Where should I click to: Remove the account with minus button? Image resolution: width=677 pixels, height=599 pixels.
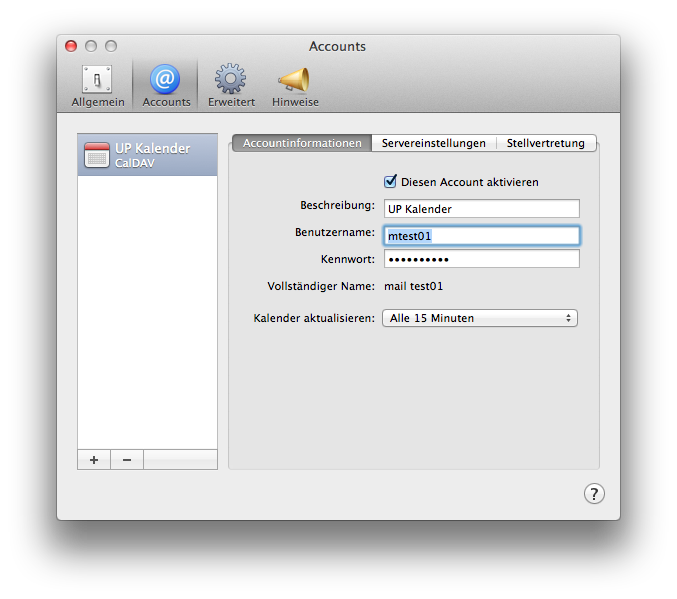(x=127, y=460)
